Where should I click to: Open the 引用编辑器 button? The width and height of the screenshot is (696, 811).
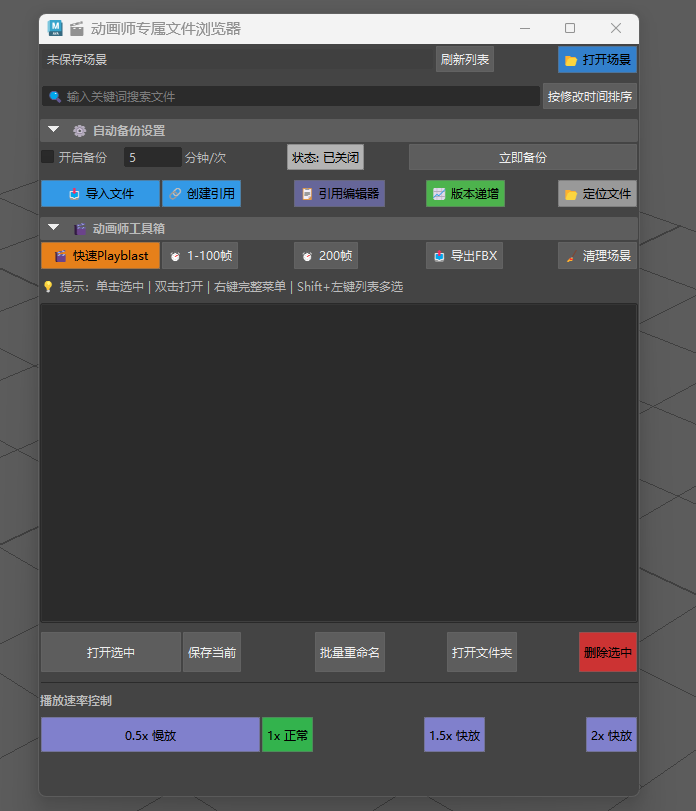(x=339, y=193)
